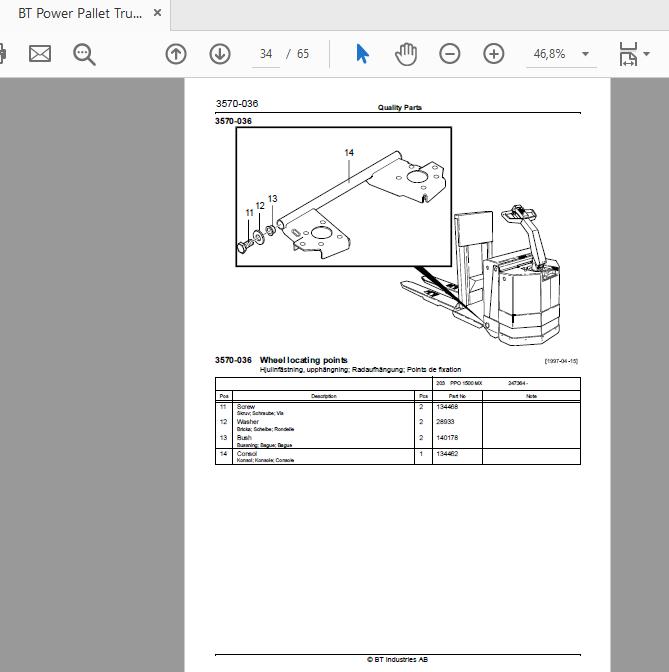The image size is (669, 672).
Task: Expand the page fit options arrow
Action: click(x=647, y=54)
